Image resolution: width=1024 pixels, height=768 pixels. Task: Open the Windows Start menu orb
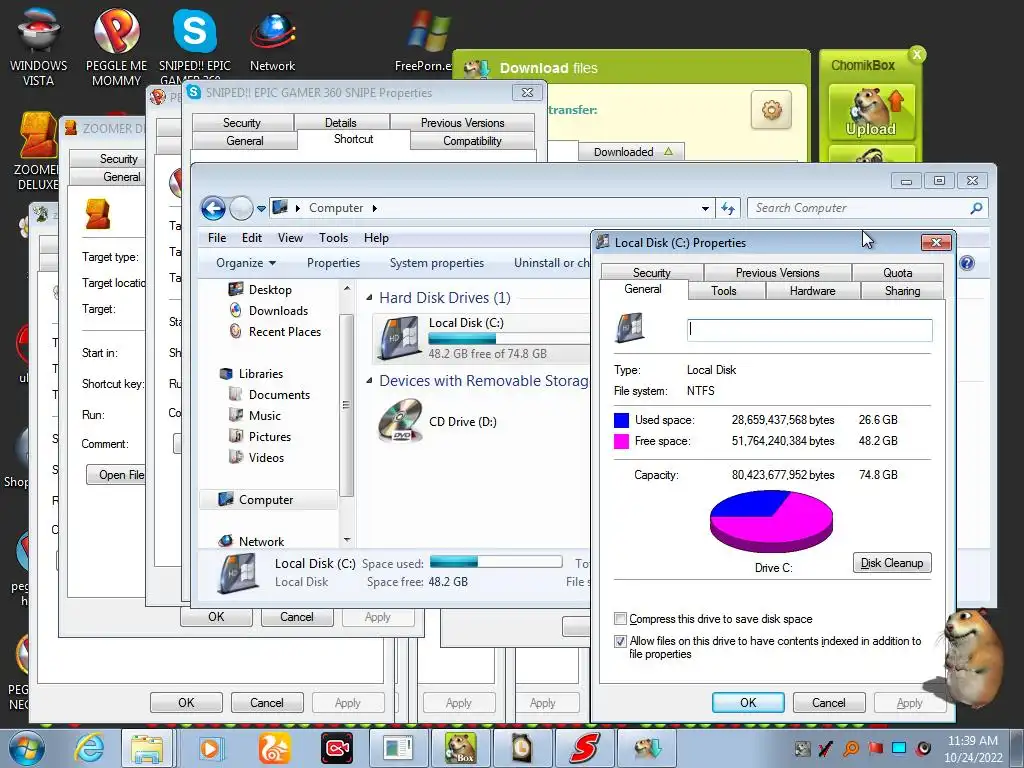(27, 748)
